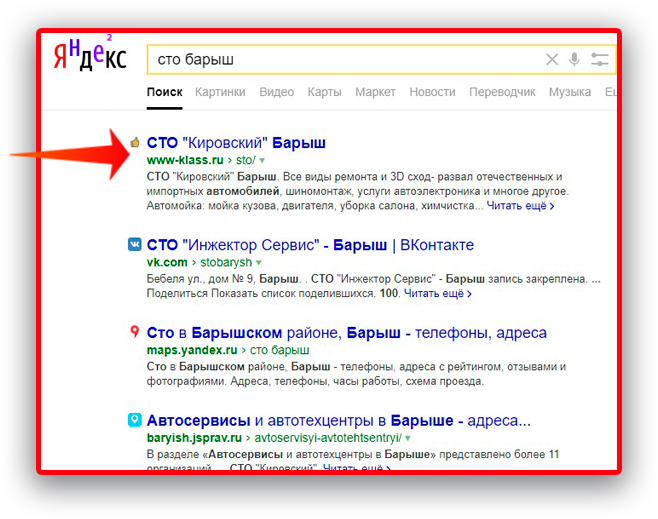The image size is (658, 519).
Task: Click the VK favicon icon
Action: point(135,244)
